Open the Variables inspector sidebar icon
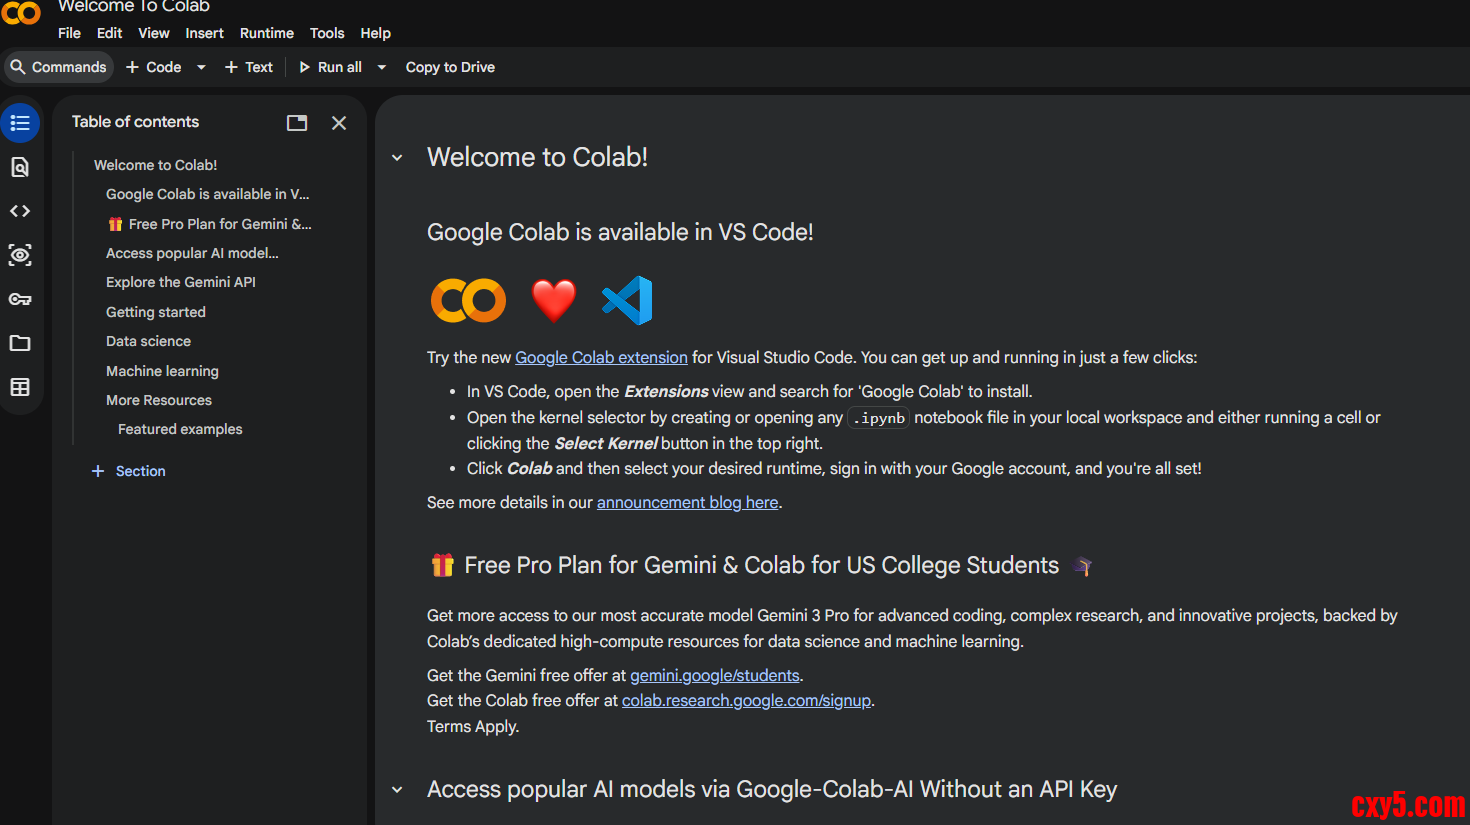The width and height of the screenshot is (1470, 825). click(20, 255)
